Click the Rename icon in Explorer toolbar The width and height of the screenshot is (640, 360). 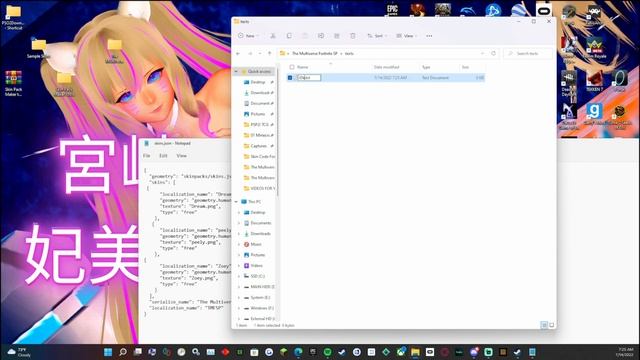[321, 36]
